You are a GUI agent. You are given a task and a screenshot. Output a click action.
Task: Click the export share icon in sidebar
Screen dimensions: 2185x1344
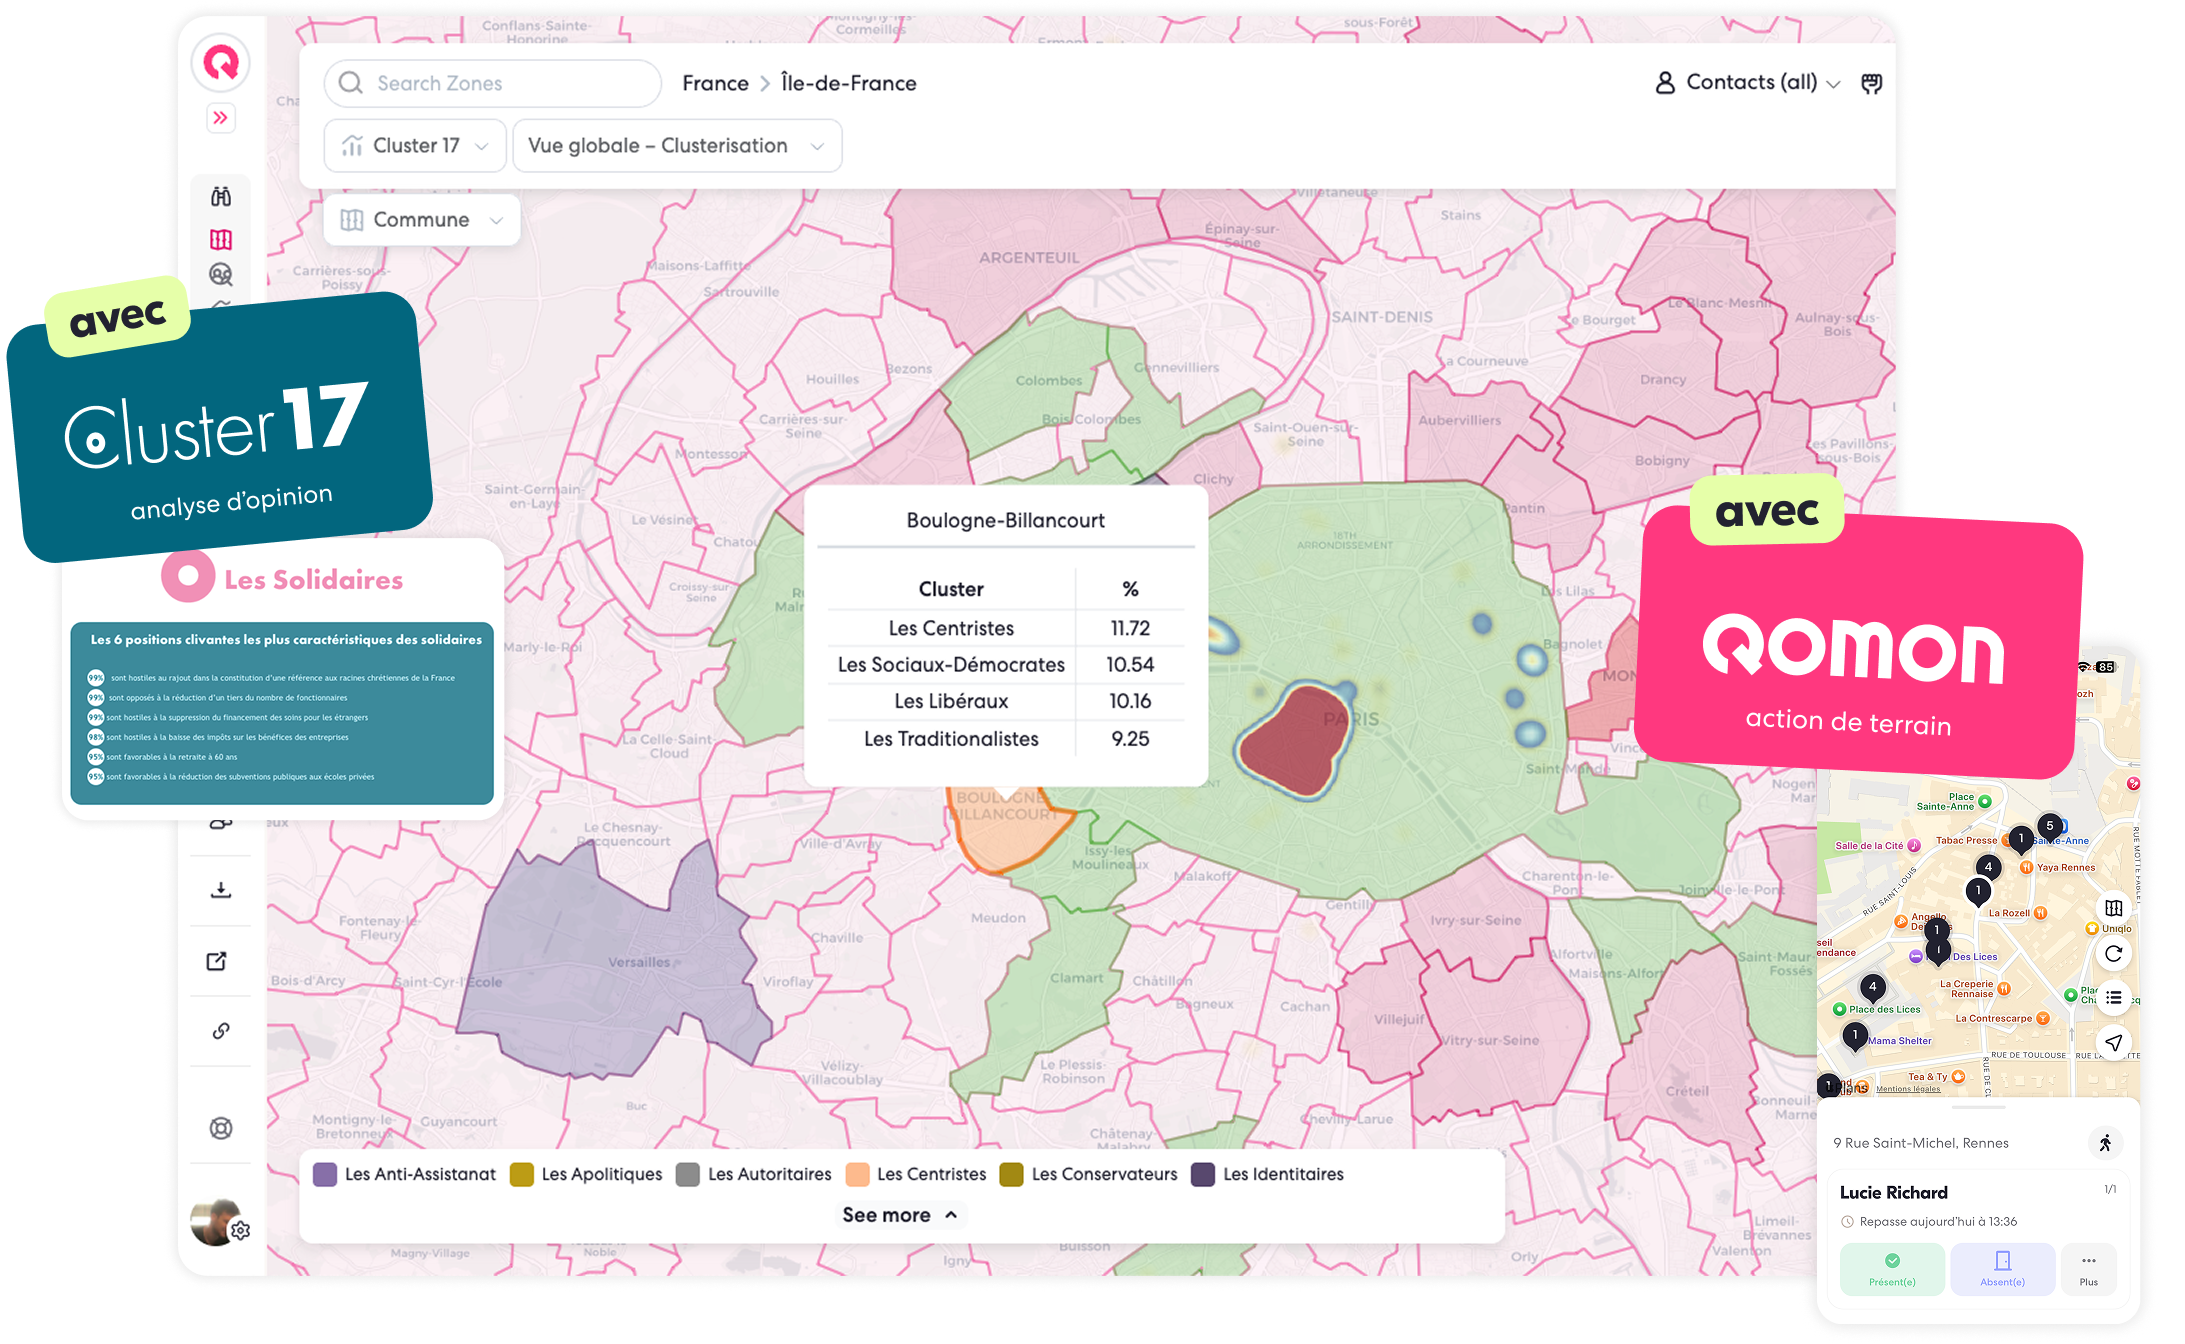pos(217,961)
